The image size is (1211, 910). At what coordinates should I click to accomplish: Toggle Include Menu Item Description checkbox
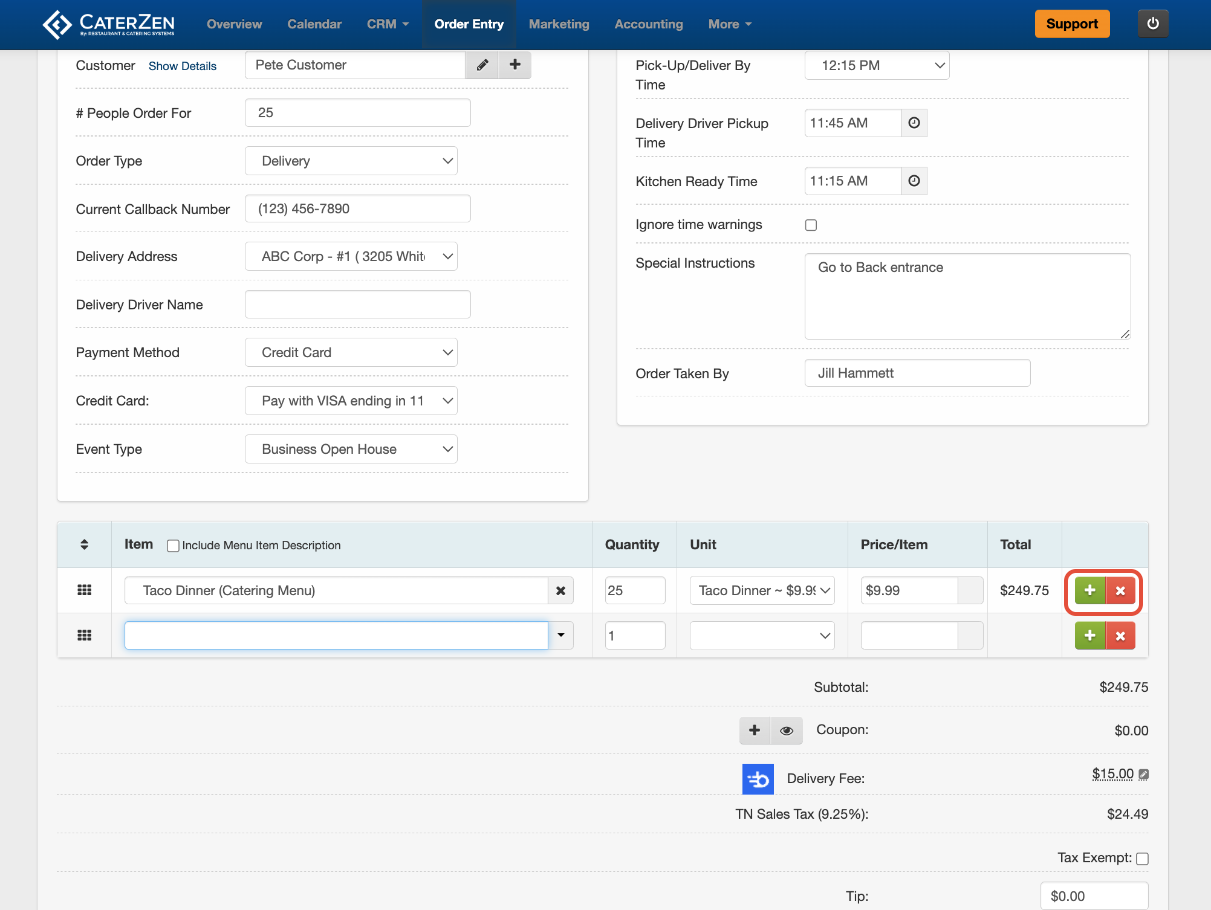click(173, 546)
